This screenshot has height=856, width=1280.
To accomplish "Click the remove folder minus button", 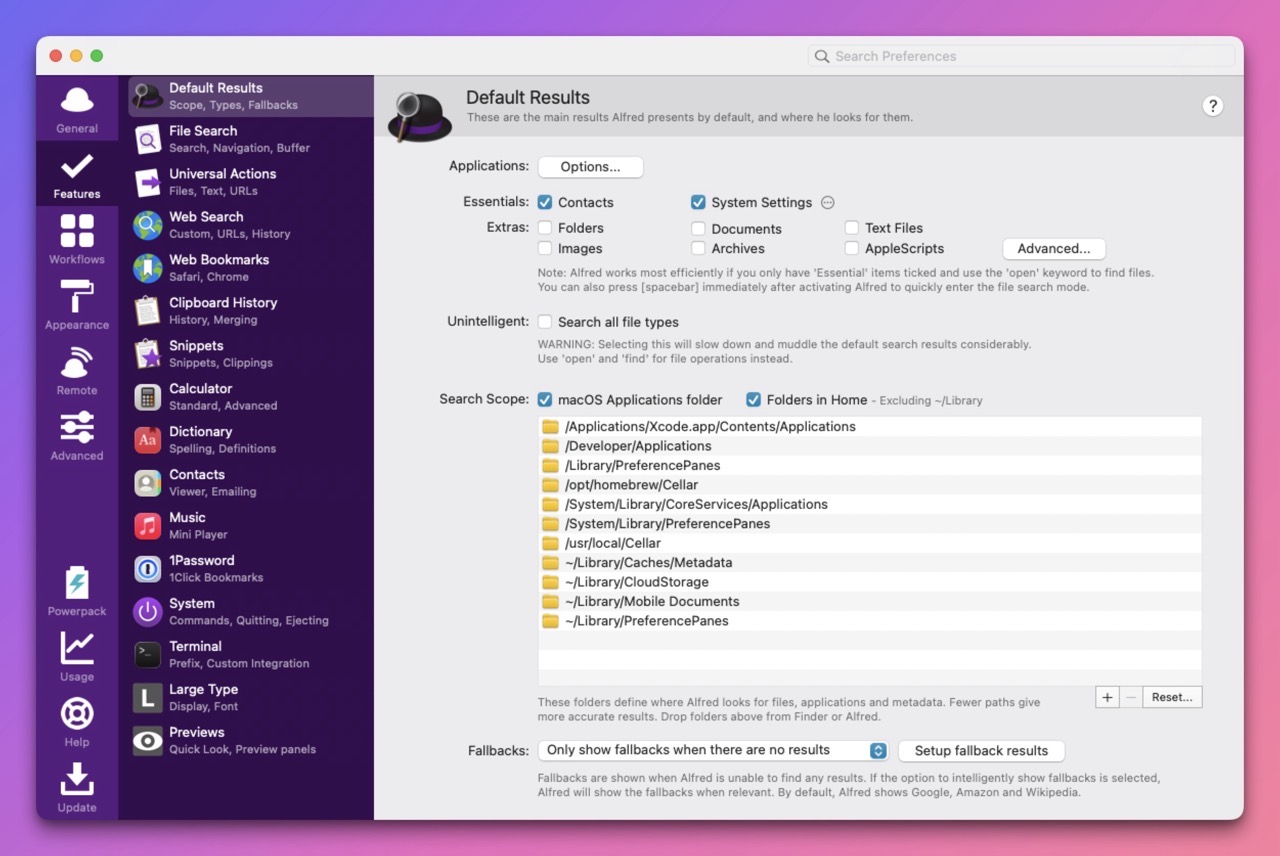I will [x=1131, y=697].
